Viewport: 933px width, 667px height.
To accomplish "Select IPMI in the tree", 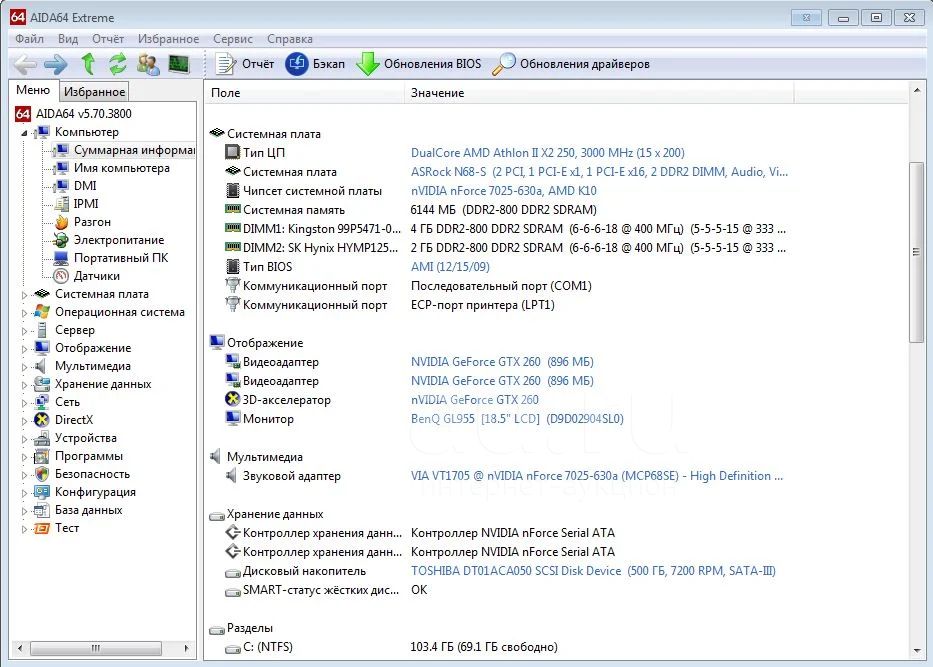I will pyautogui.click(x=86, y=203).
